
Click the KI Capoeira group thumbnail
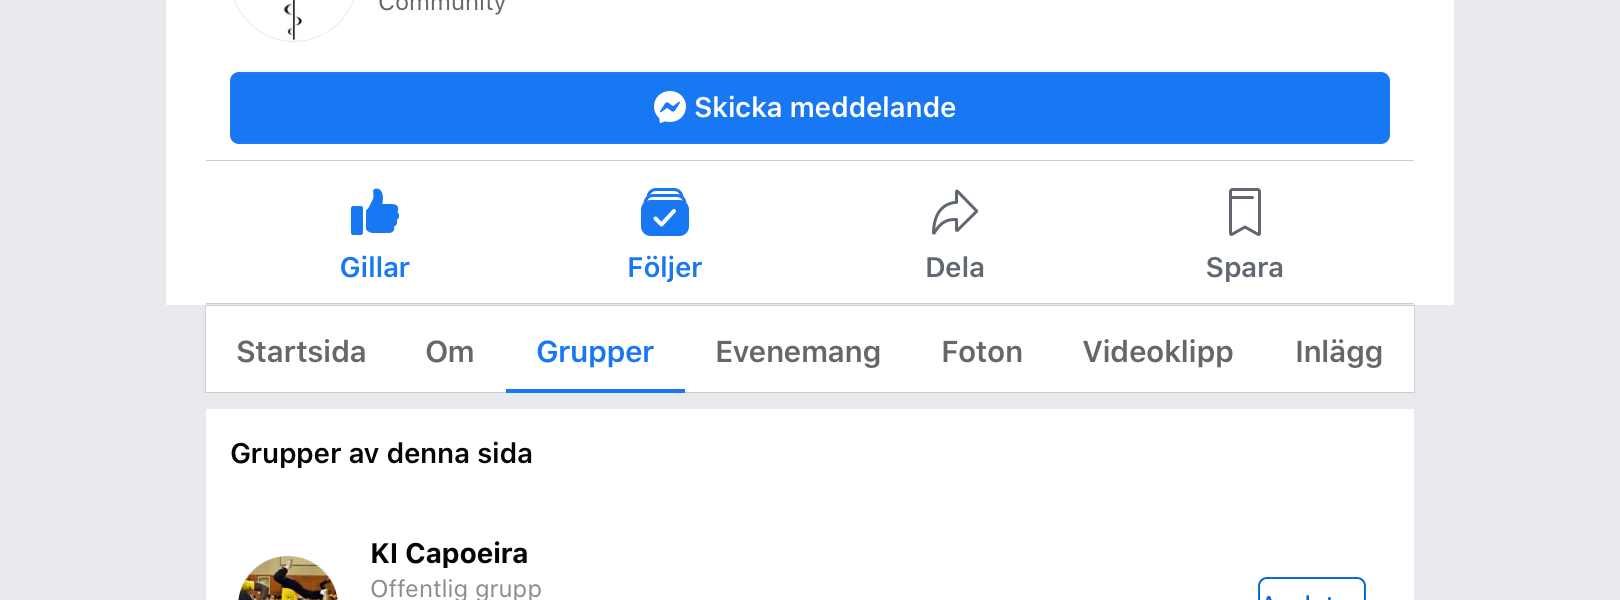pos(288,578)
